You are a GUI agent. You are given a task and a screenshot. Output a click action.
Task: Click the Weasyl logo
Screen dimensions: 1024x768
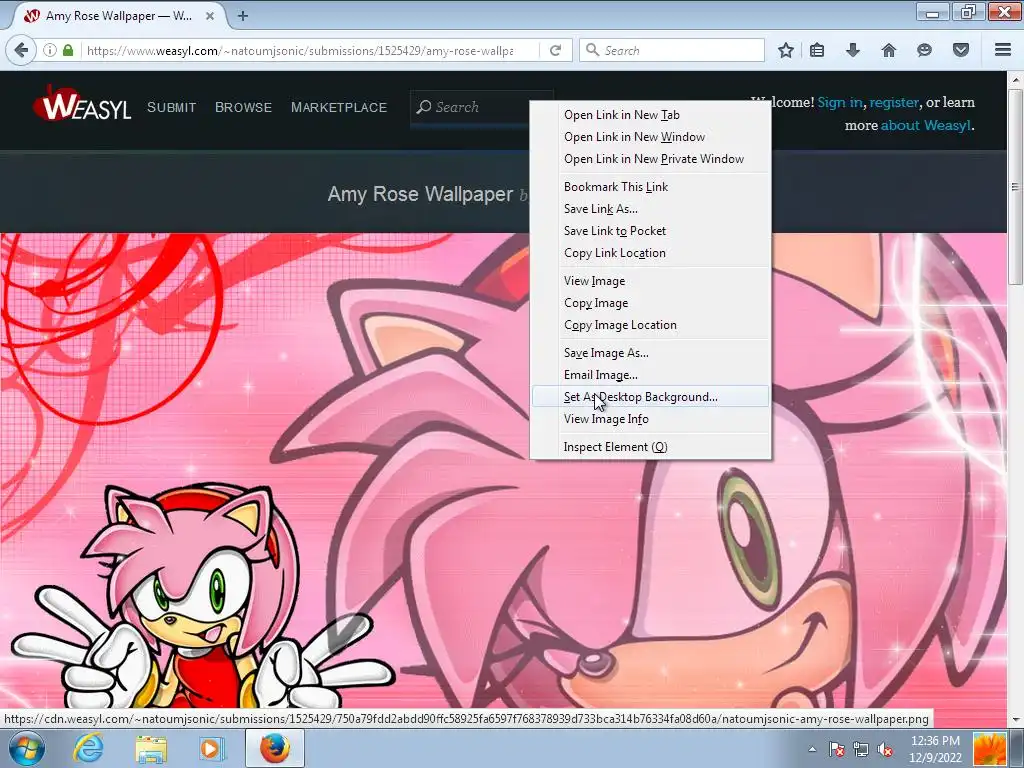click(x=82, y=104)
